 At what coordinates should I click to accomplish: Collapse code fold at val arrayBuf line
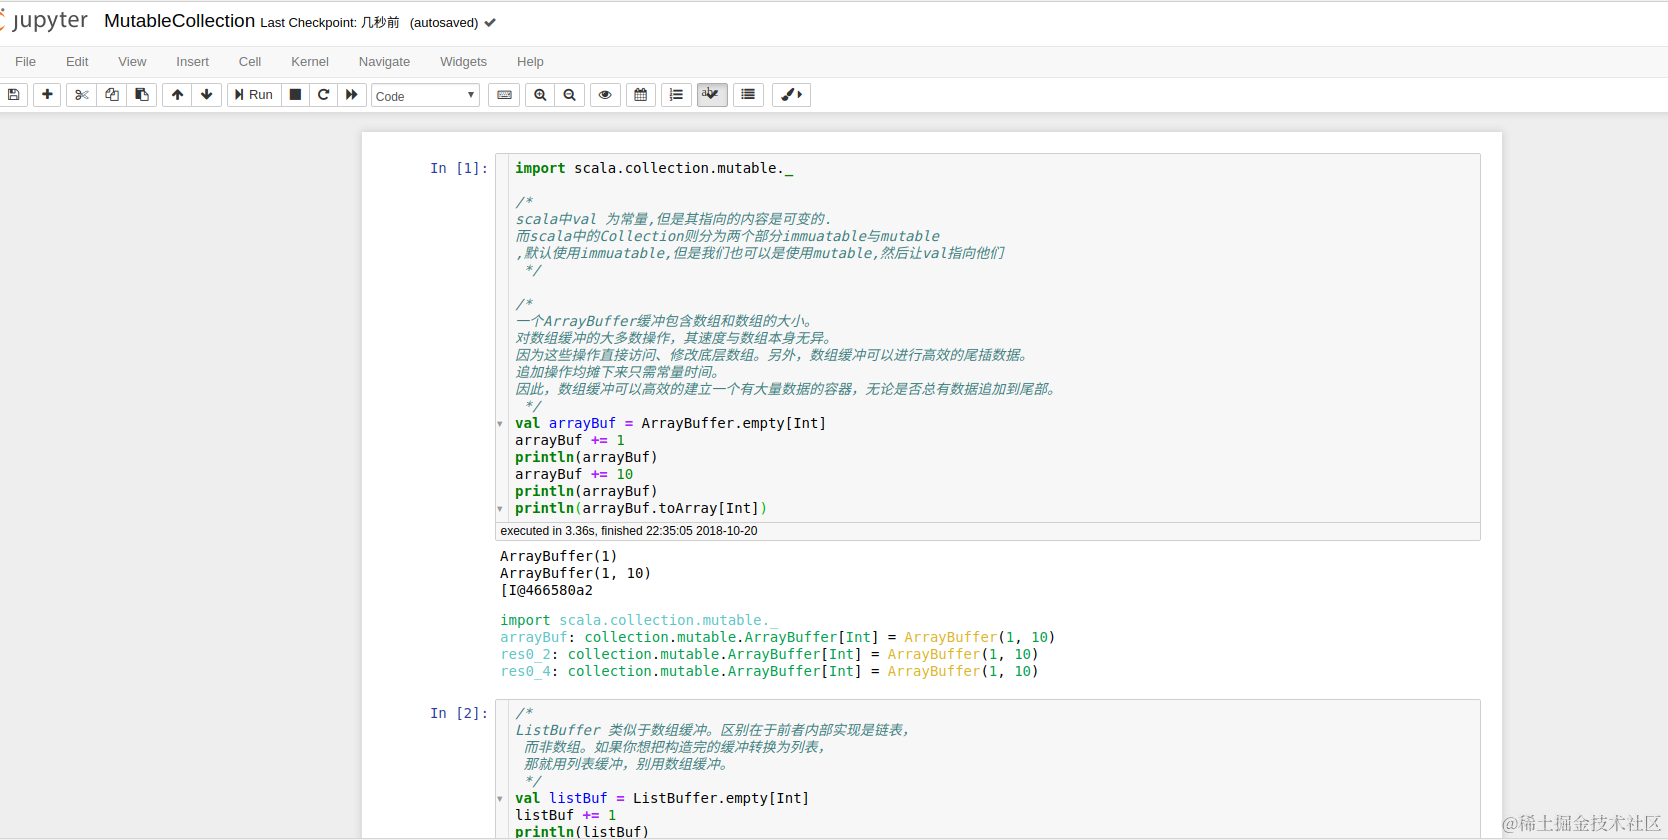500,424
